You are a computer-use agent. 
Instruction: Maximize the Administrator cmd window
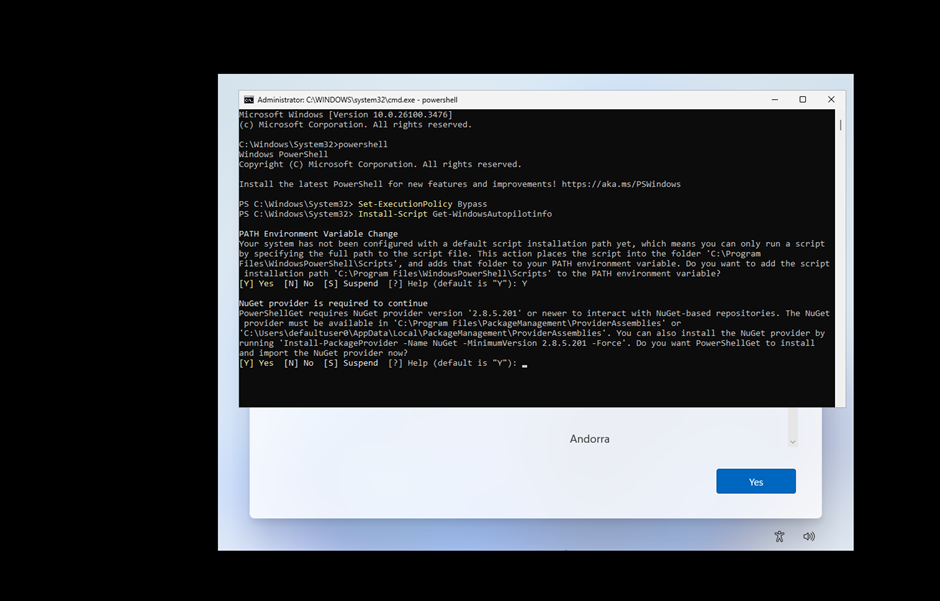point(802,100)
